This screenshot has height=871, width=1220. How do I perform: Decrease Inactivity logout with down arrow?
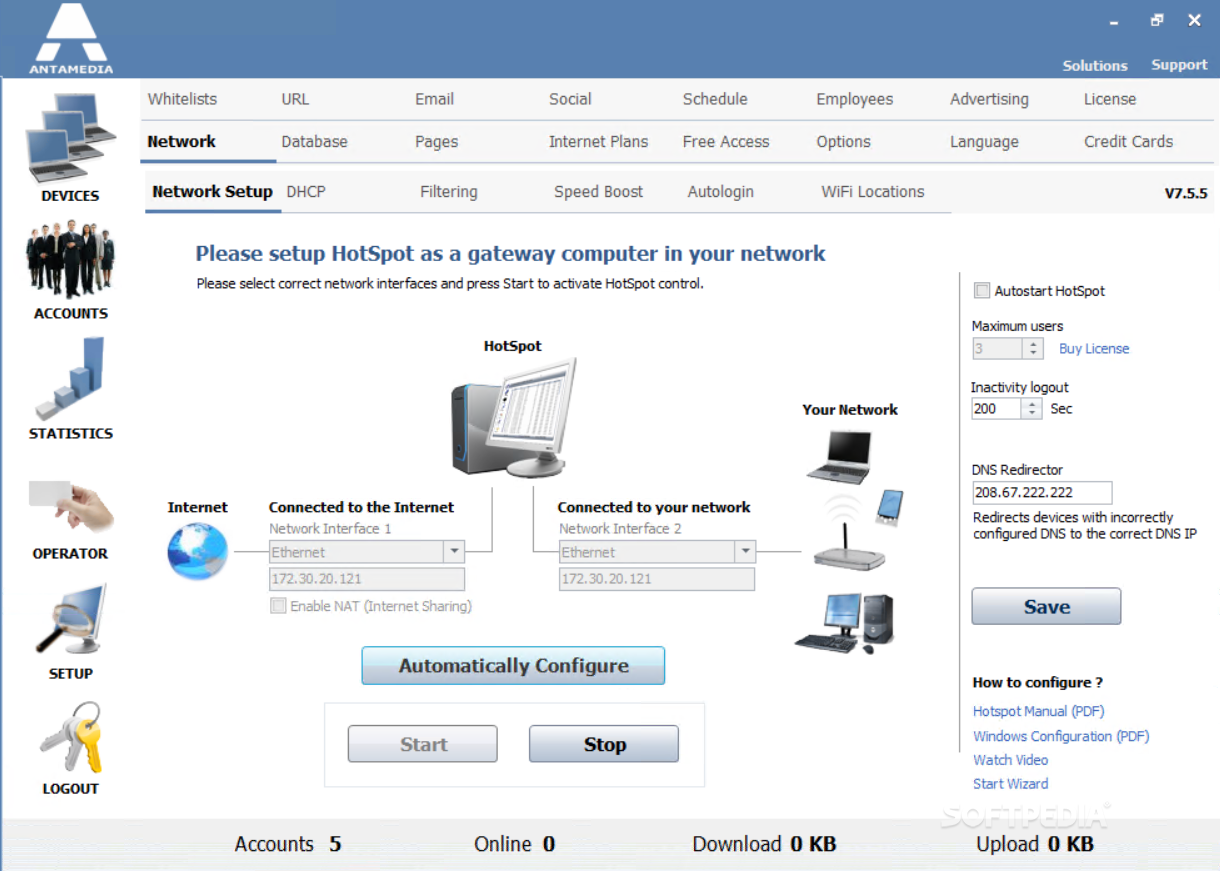tap(1033, 414)
